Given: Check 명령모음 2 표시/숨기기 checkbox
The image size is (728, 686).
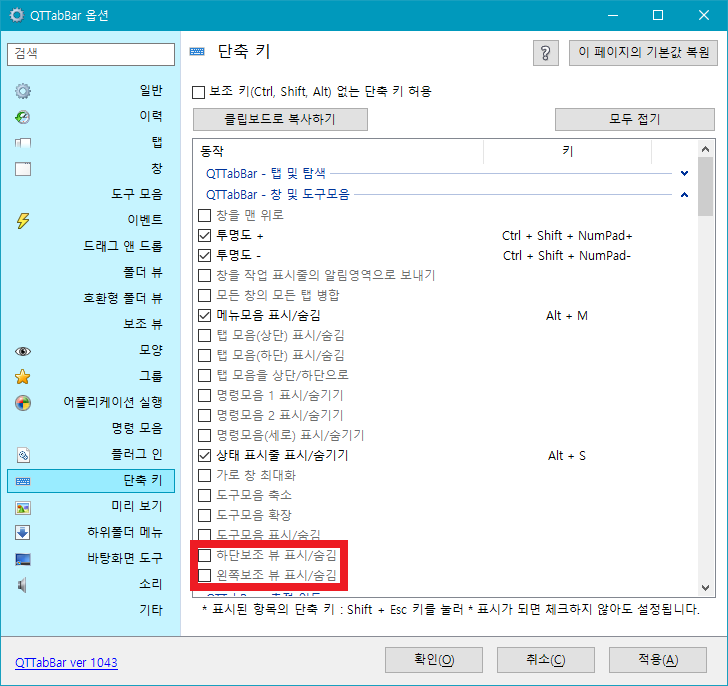Looking at the screenshot, I should 204,415.
